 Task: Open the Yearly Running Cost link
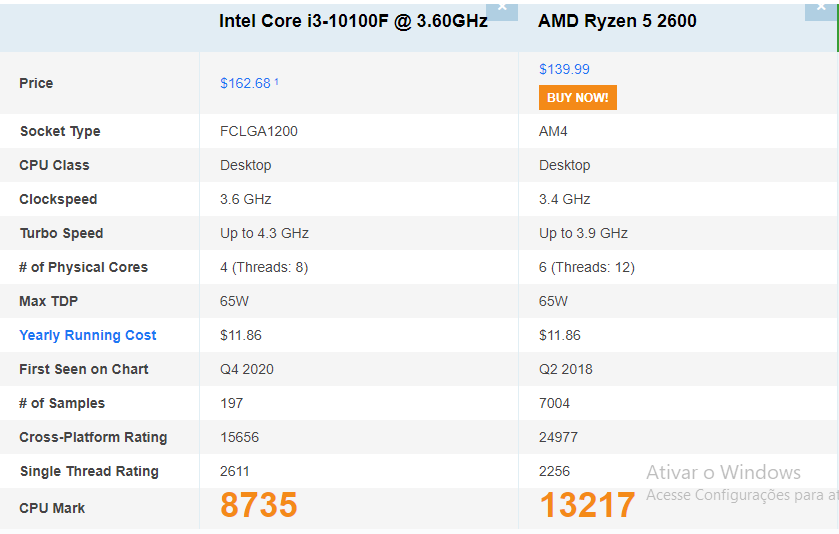click(x=88, y=335)
